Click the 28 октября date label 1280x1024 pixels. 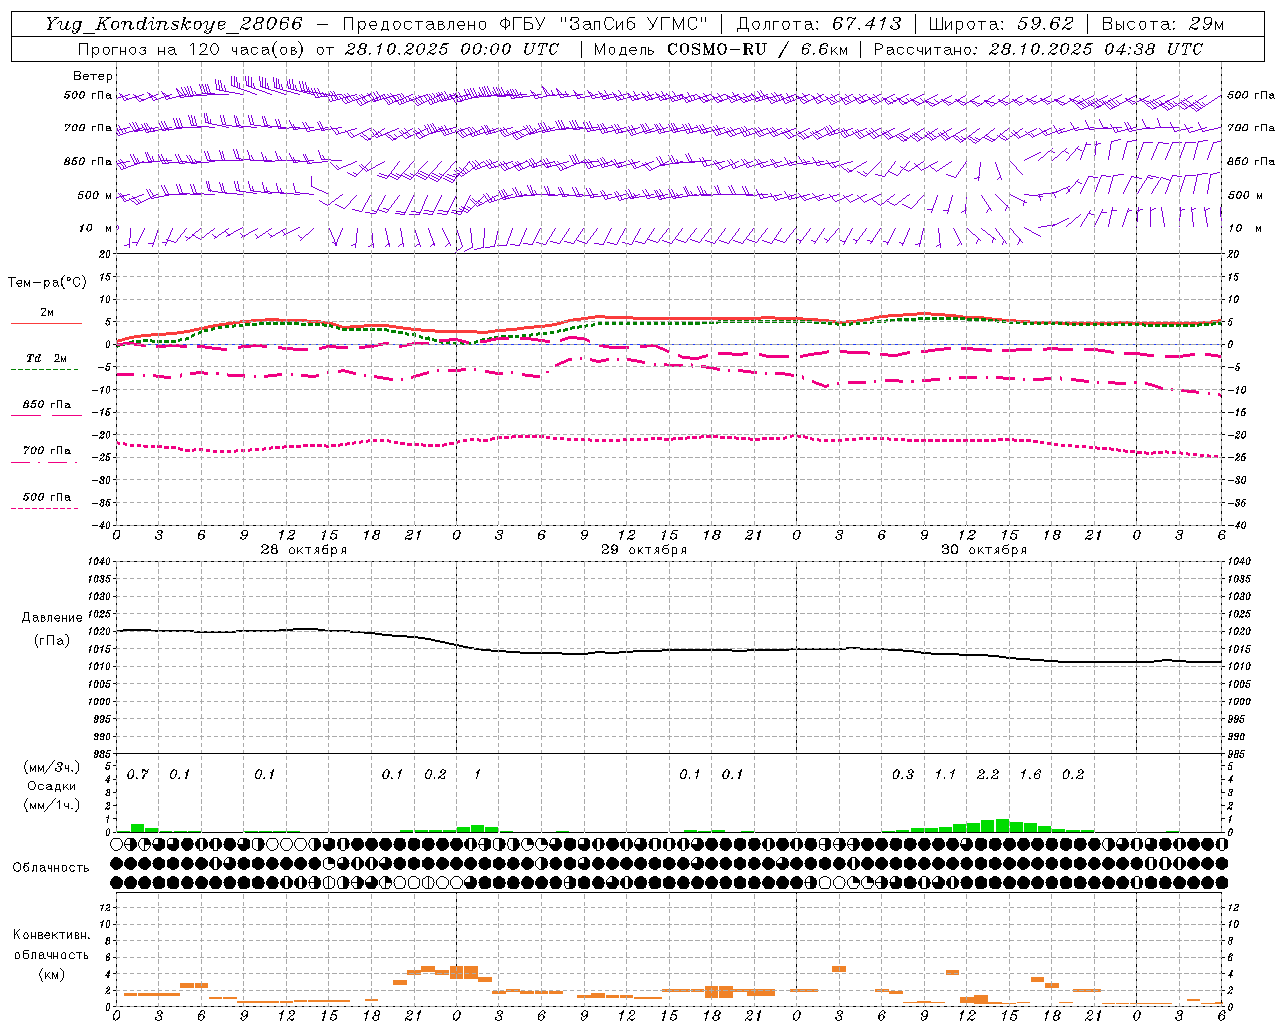coord(304,550)
